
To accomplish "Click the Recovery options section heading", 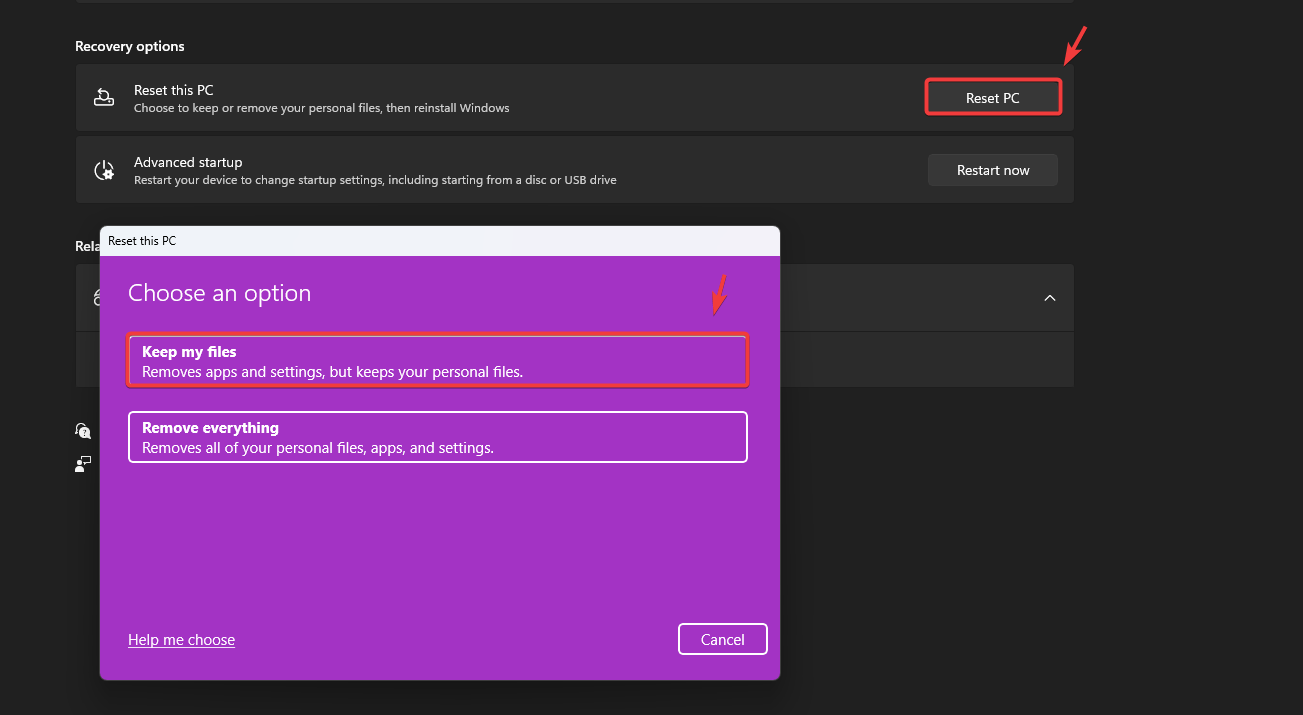I will pyautogui.click(x=130, y=46).
